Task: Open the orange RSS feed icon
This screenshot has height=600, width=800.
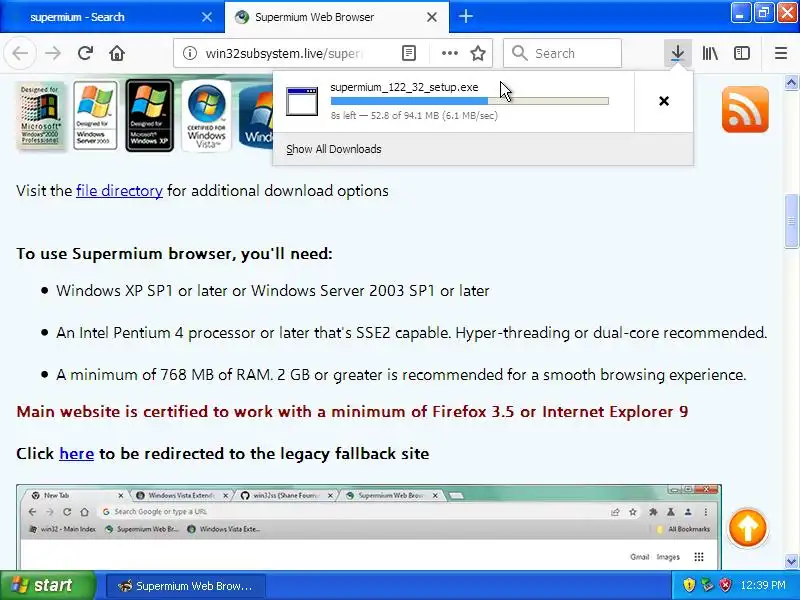Action: tap(745, 109)
